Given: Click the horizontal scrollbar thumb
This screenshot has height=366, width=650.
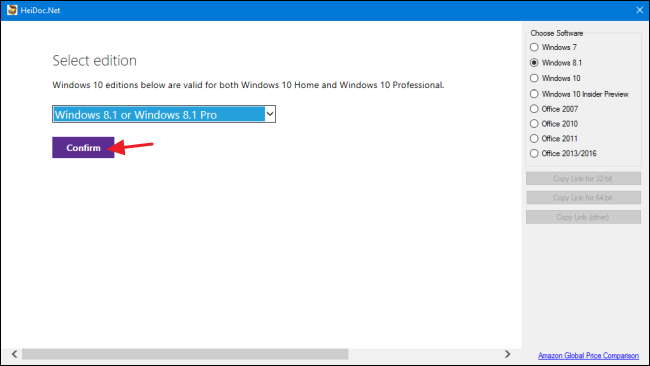Looking at the screenshot, I should tap(185, 354).
